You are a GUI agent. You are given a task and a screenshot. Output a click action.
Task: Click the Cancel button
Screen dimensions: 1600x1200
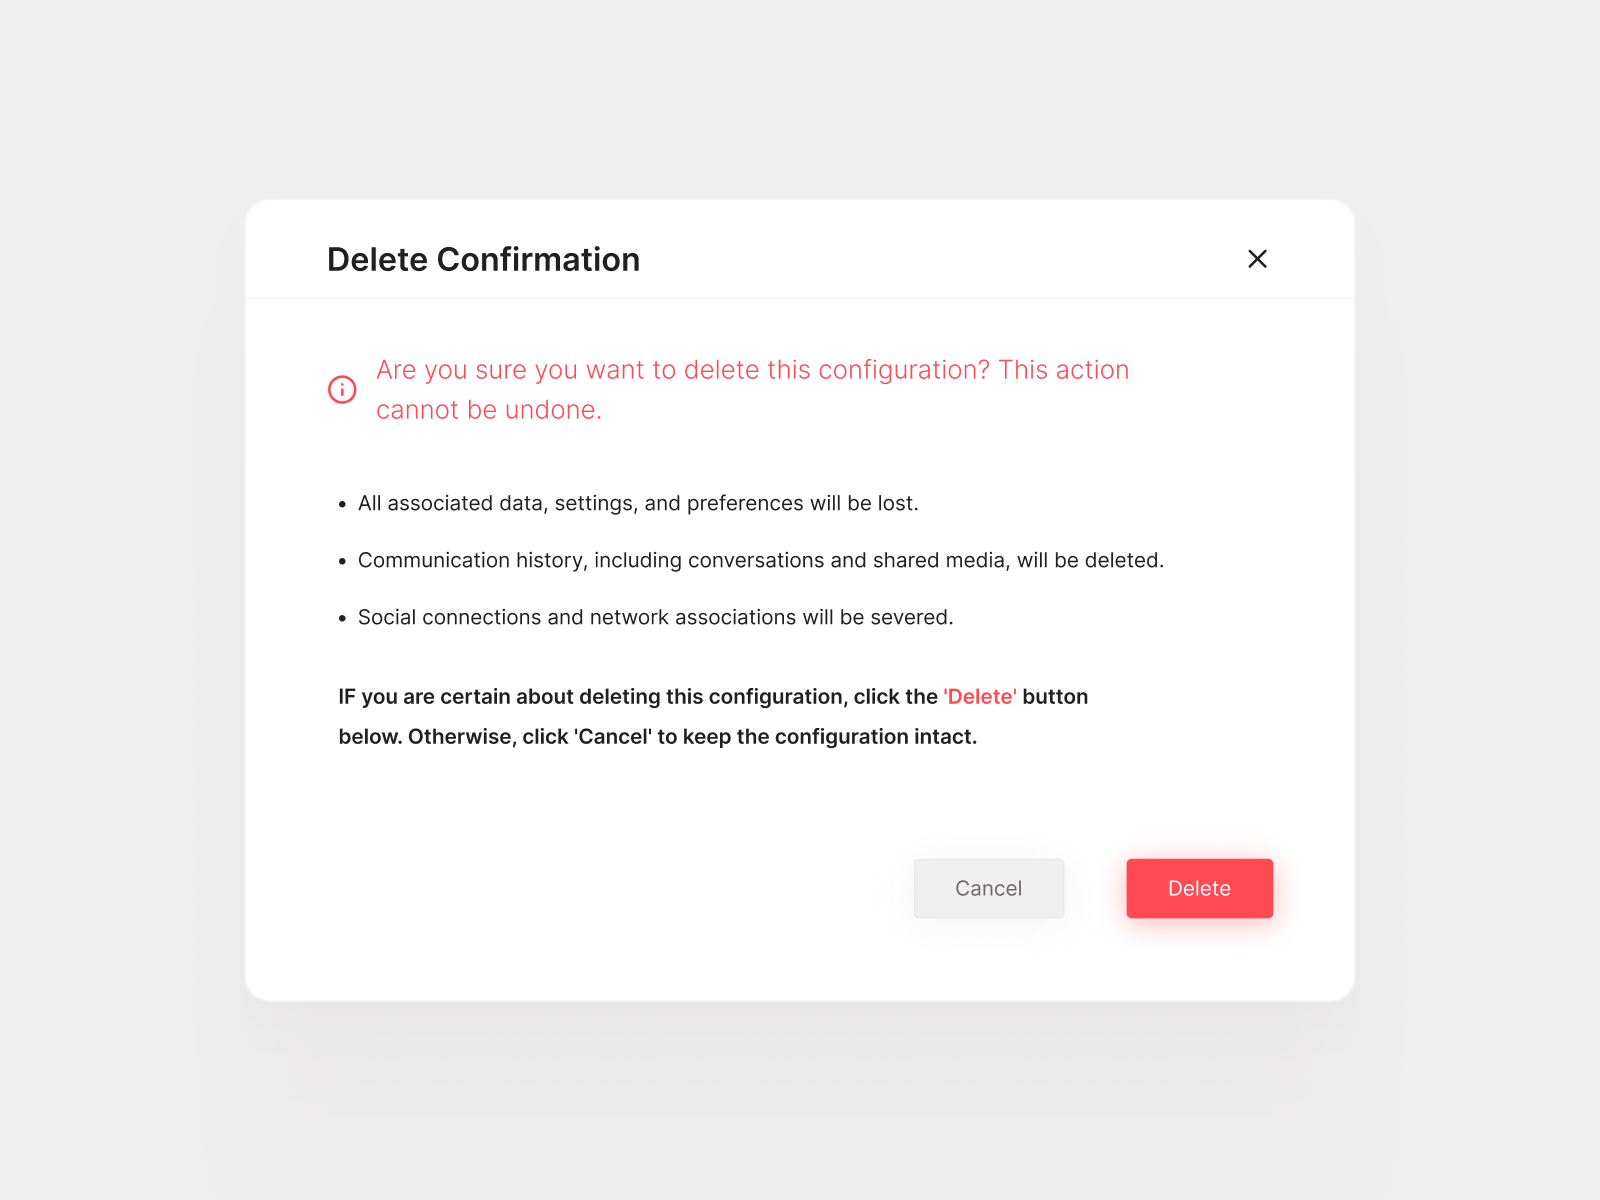988,888
